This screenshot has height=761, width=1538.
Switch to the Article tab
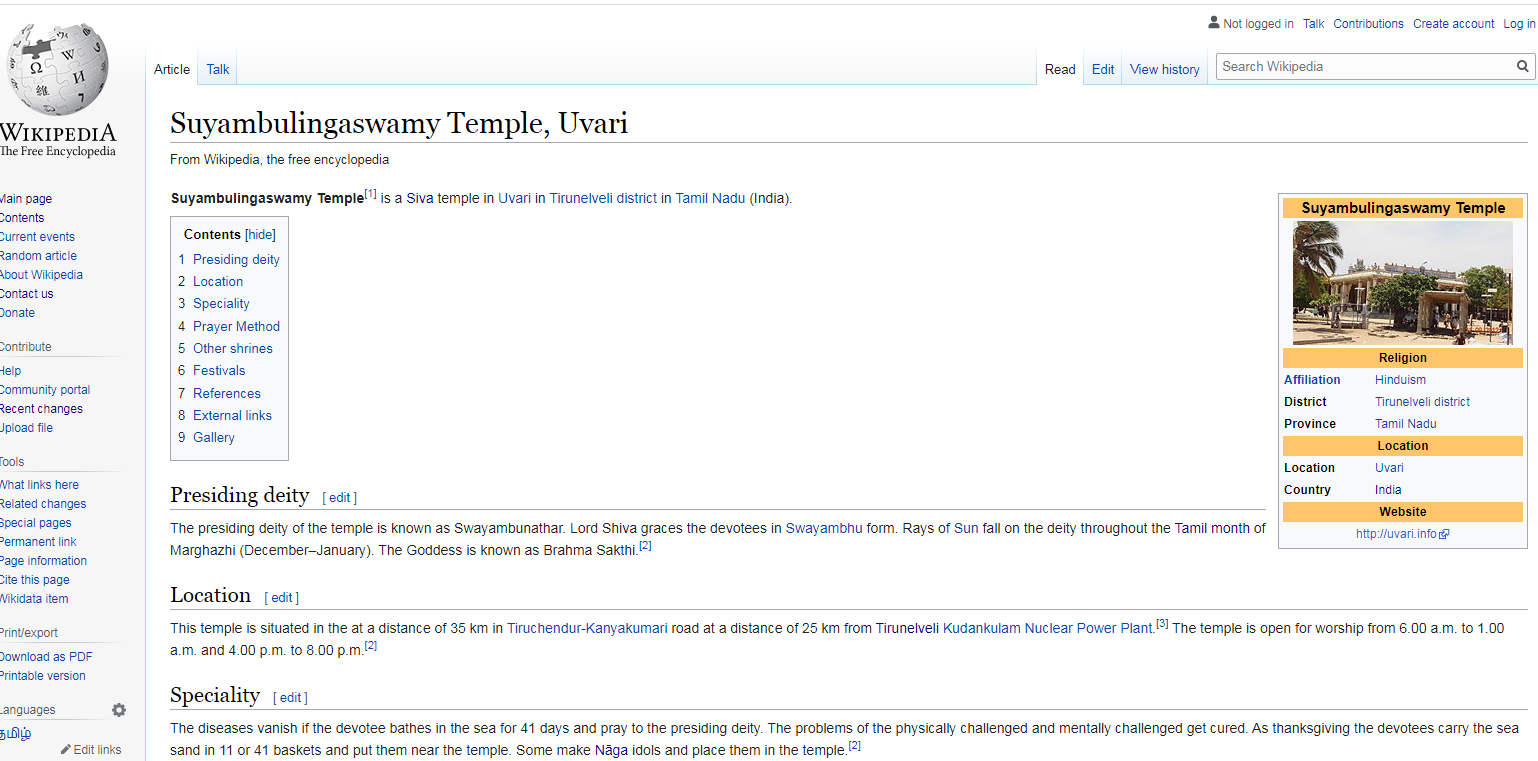pyautogui.click(x=172, y=69)
